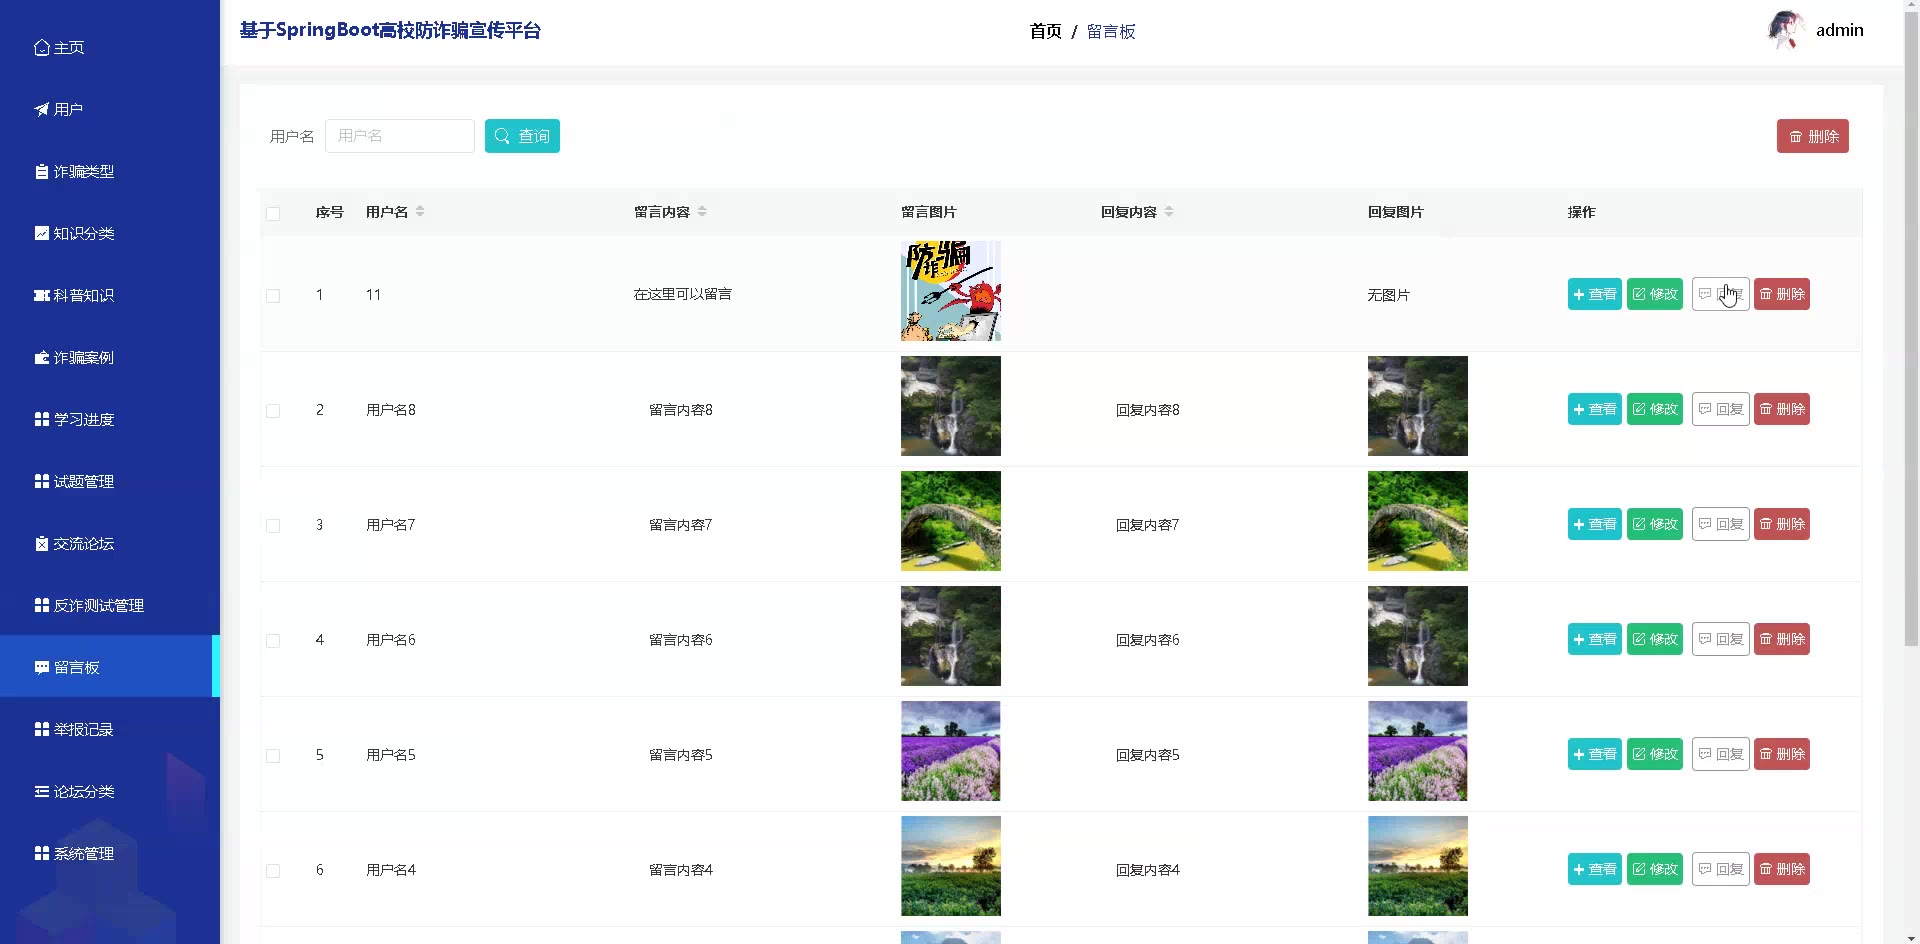Sort table by 留言内容 column arrows
Screen dimensions: 1920x944
click(702, 211)
